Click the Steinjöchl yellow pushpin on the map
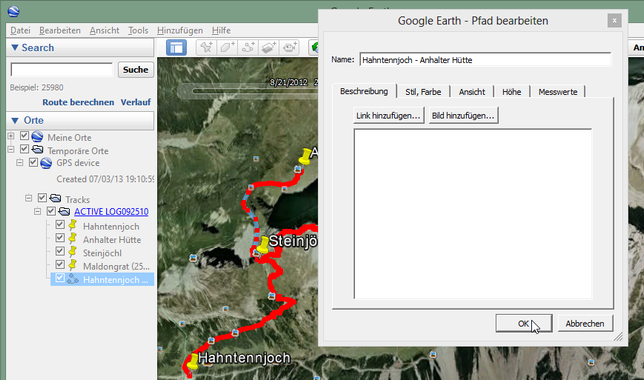 tap(262, 244)
